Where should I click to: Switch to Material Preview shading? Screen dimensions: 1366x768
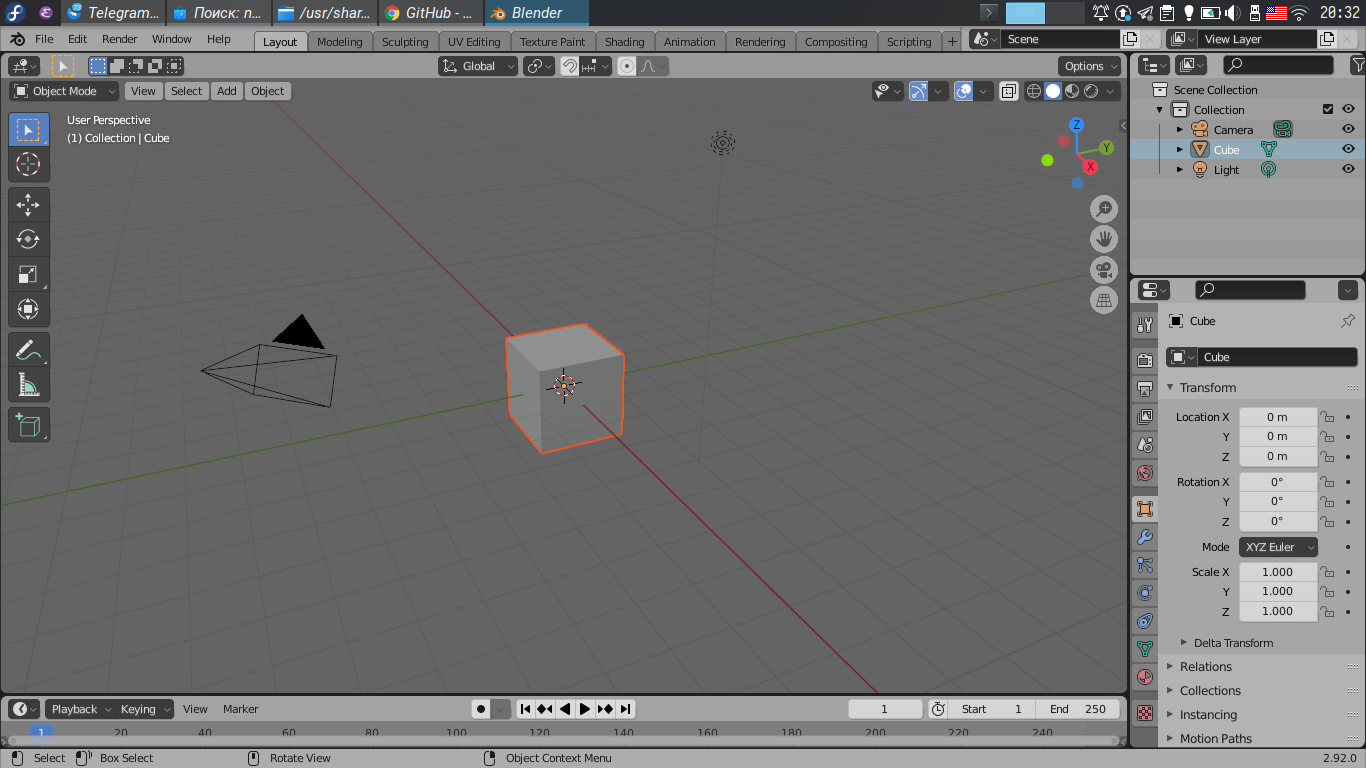tap(1072, 91)
